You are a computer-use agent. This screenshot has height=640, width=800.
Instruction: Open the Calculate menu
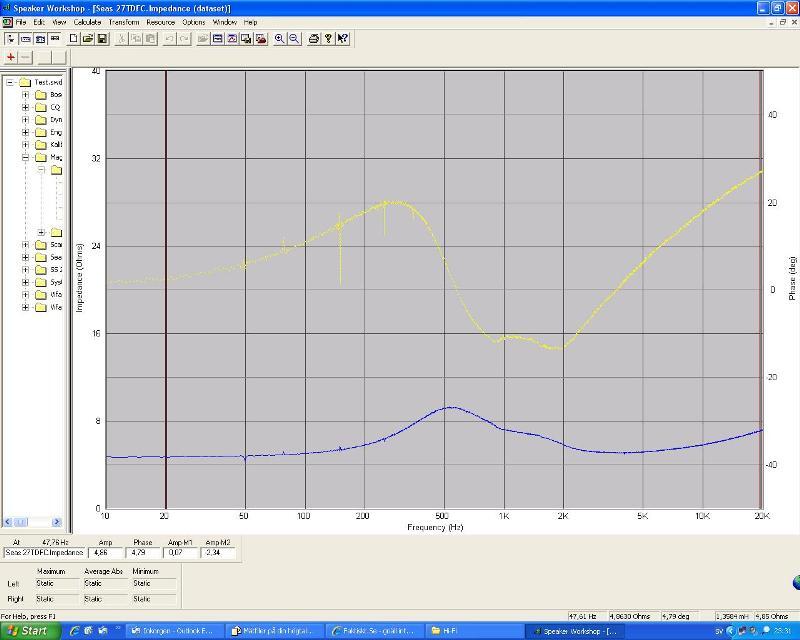[x=87, y=22]
